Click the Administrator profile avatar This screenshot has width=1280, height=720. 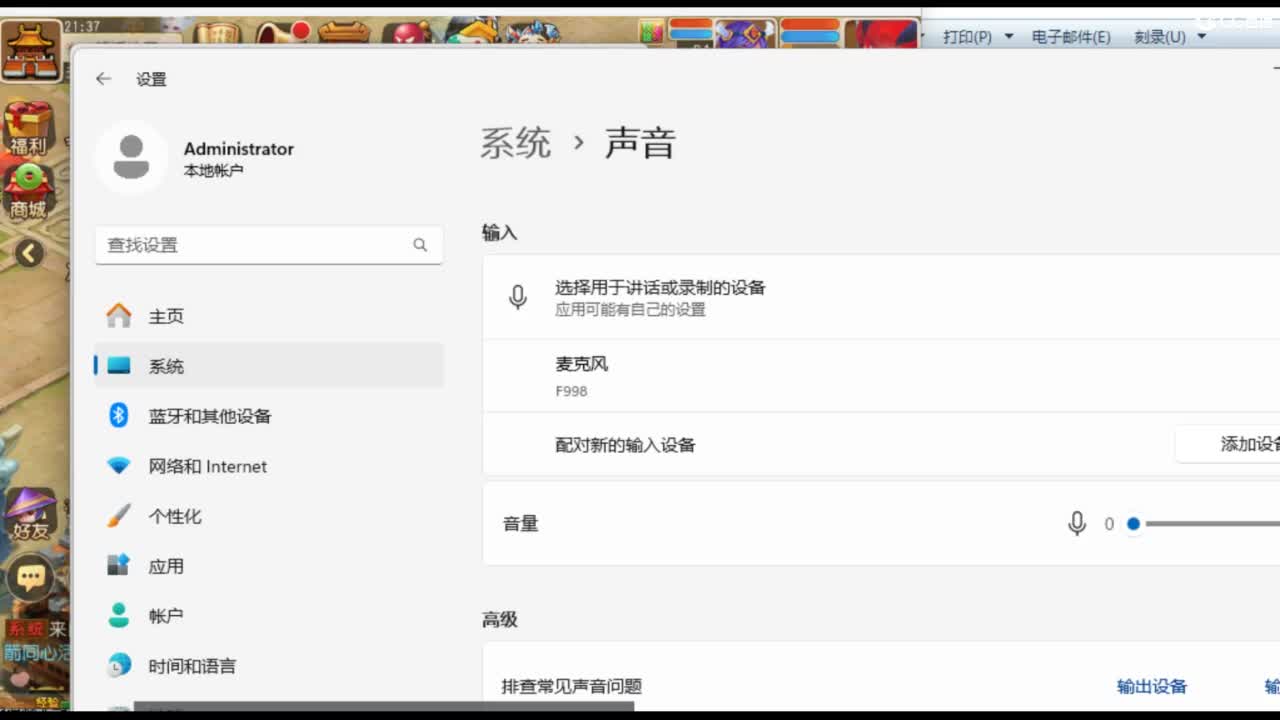[131, 158]
